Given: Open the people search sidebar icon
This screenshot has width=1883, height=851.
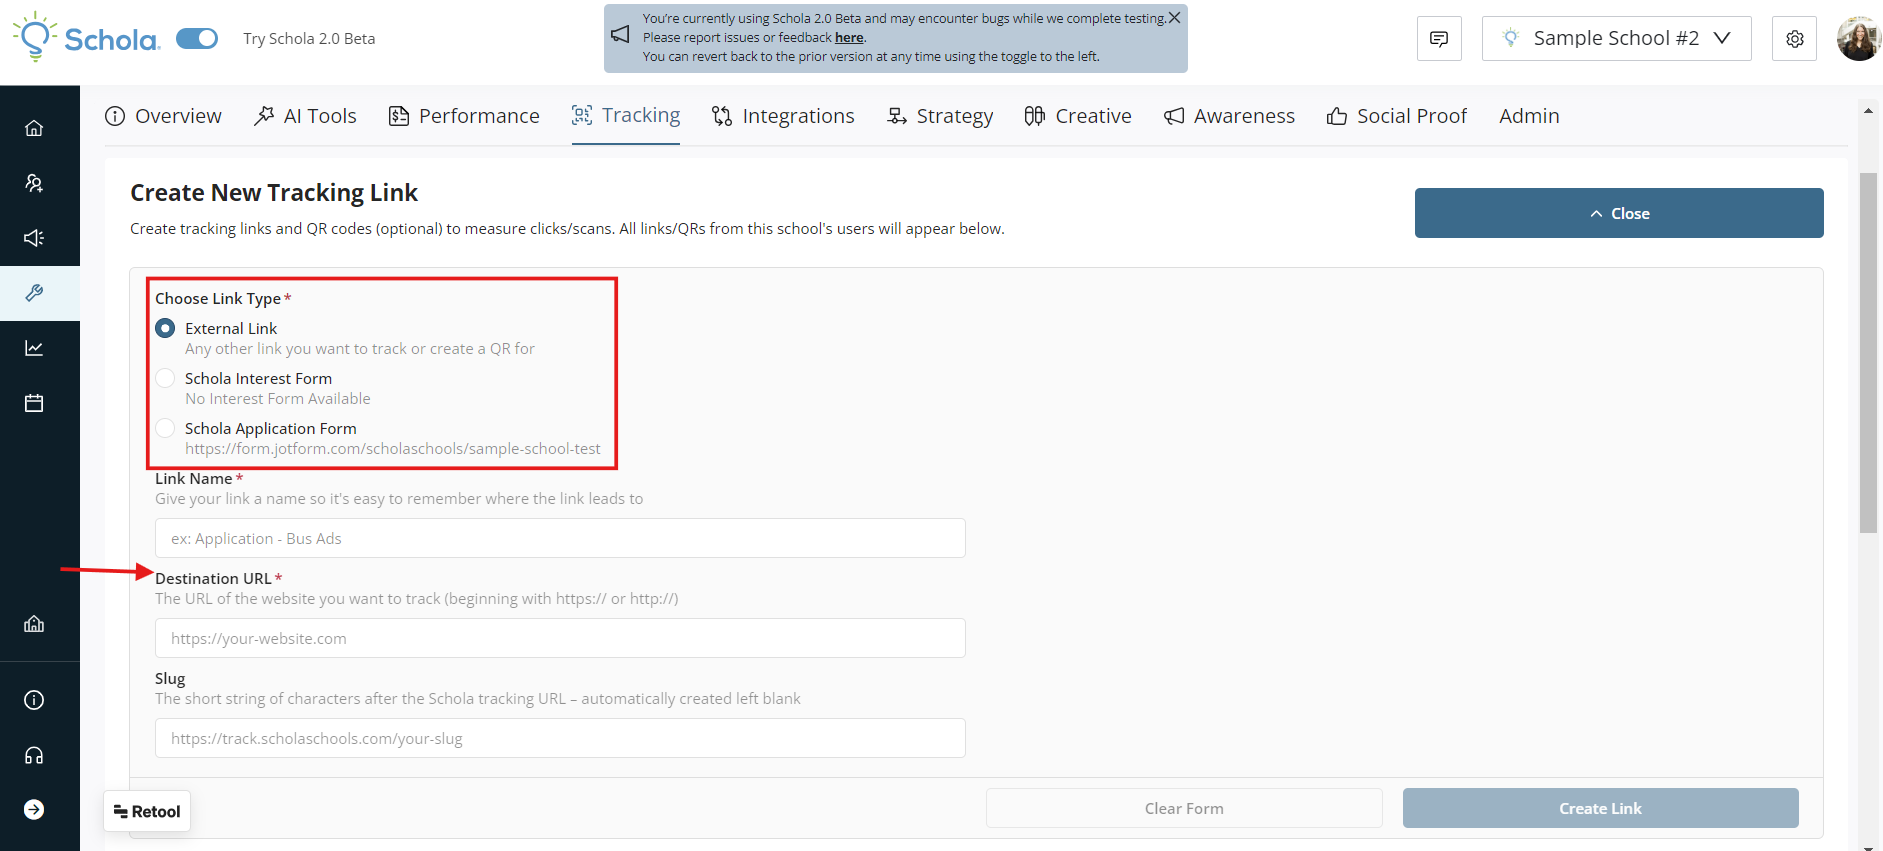Looking at the screenshot, I should 34,183.
